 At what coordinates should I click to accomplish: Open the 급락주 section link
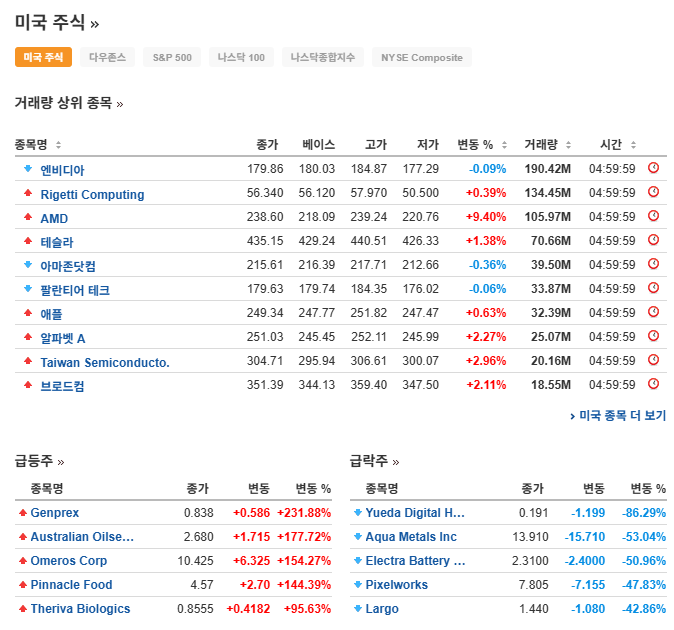[374, 461]
